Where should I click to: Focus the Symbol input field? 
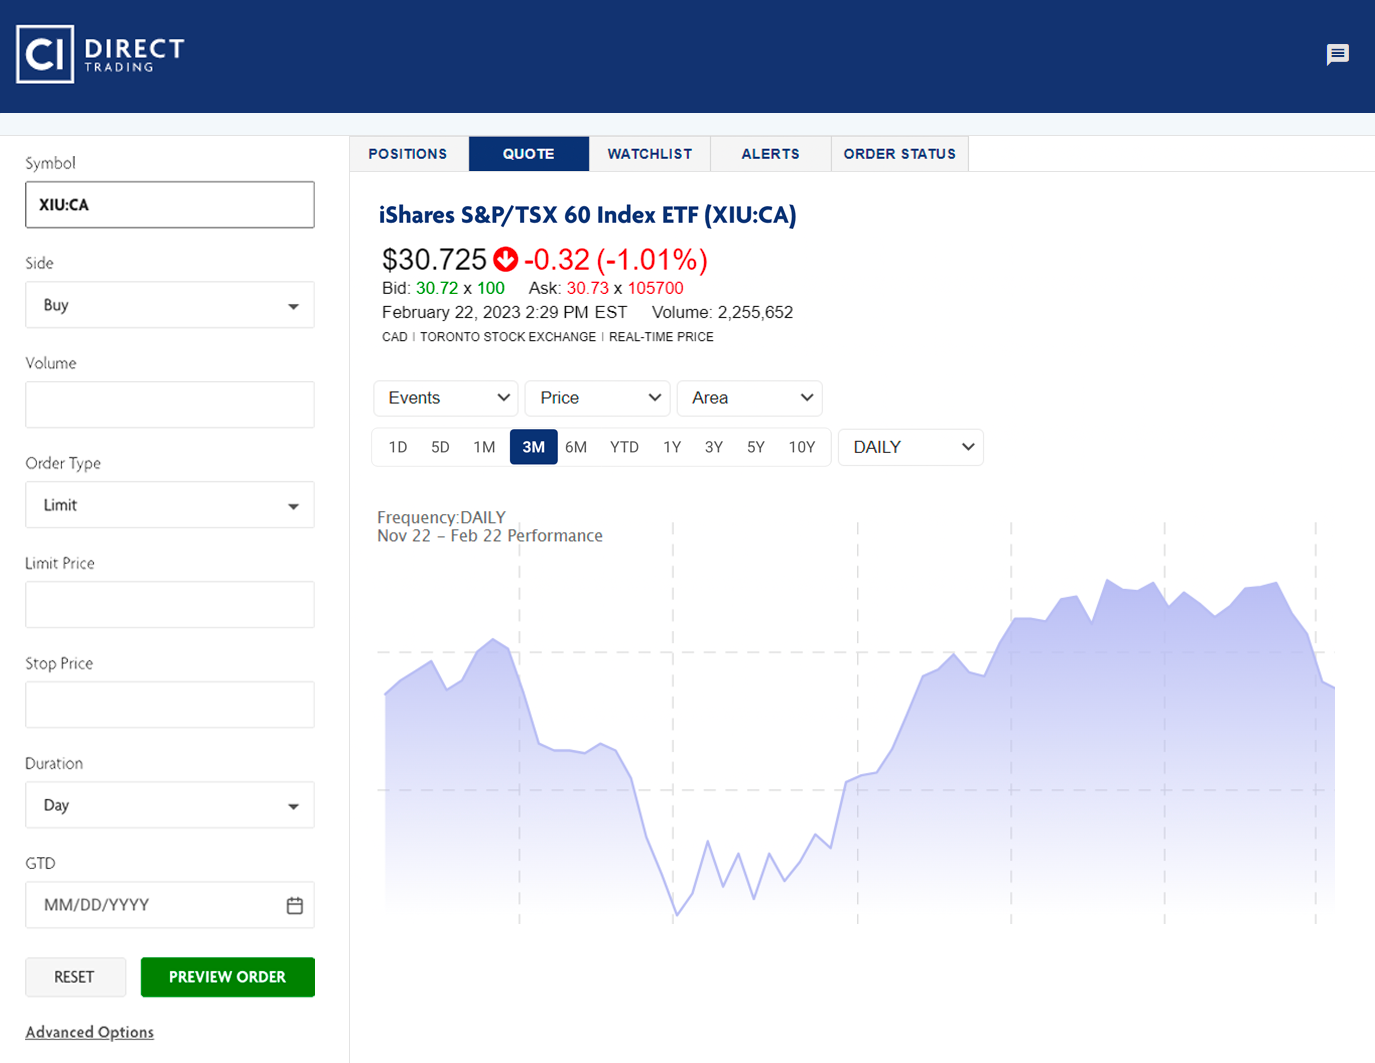(x=170, y=205)
